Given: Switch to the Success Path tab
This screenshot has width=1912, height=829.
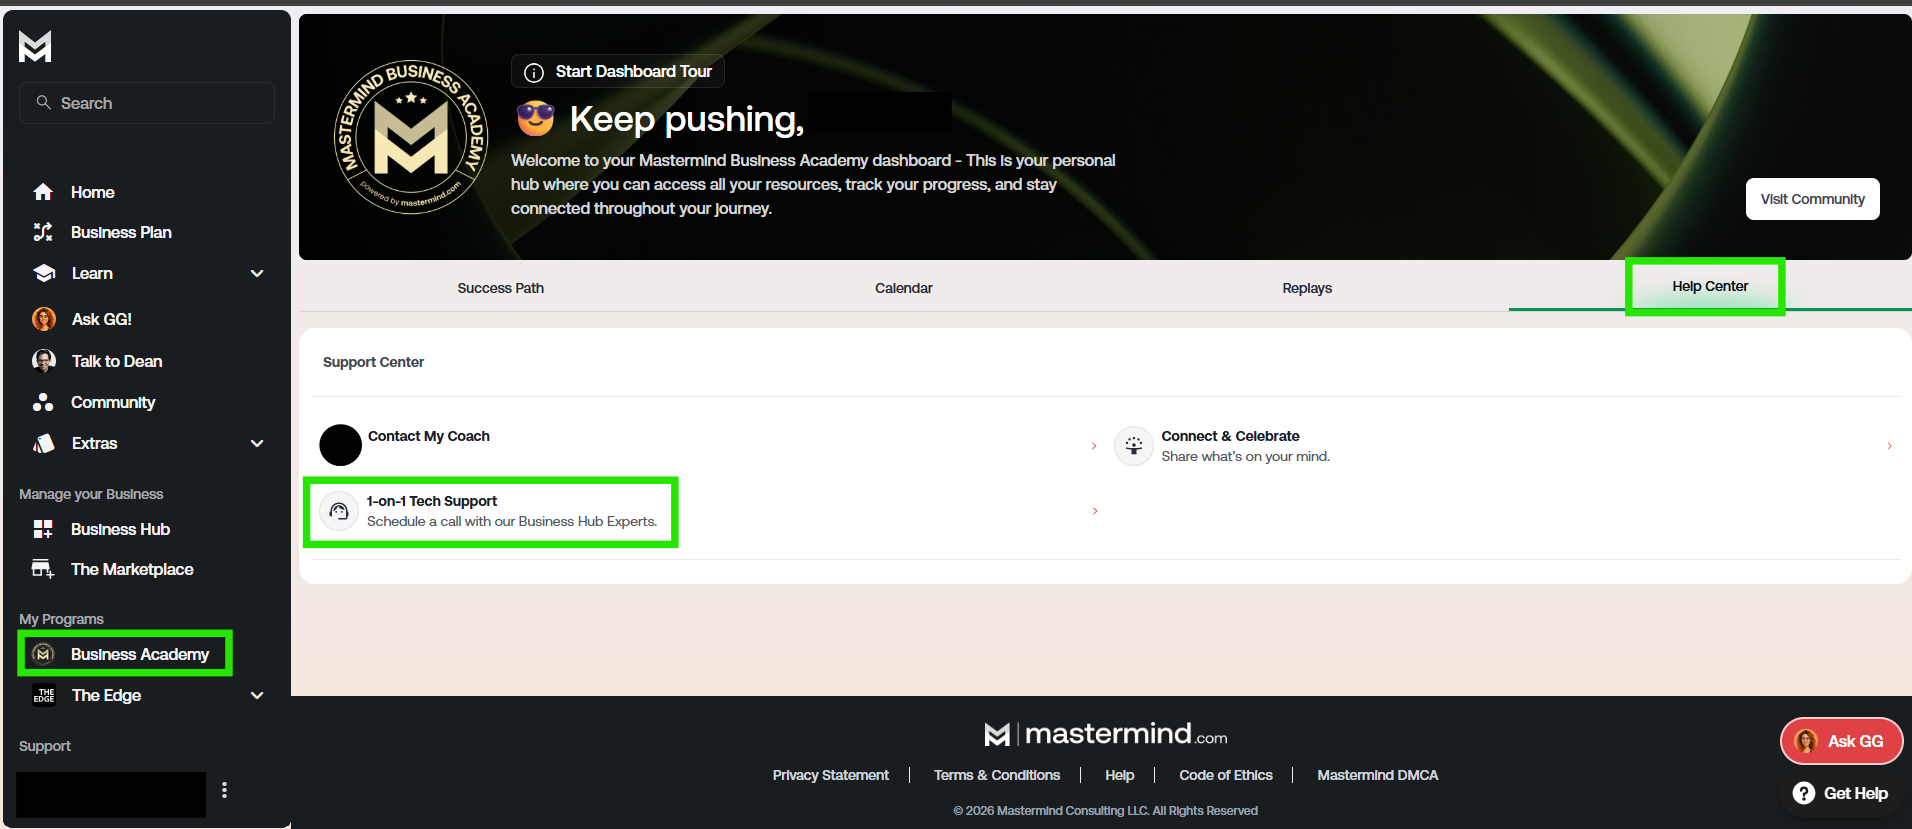Looking at the screenshot, I should (501, 288).
